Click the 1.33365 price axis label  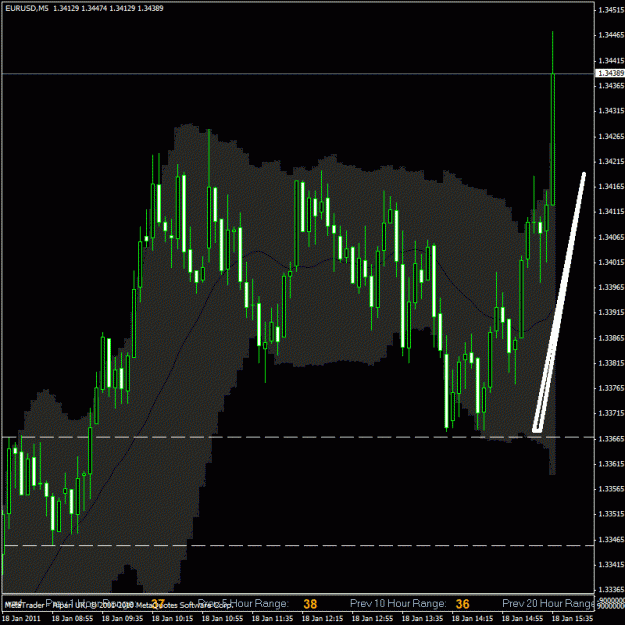pos(611,590)
